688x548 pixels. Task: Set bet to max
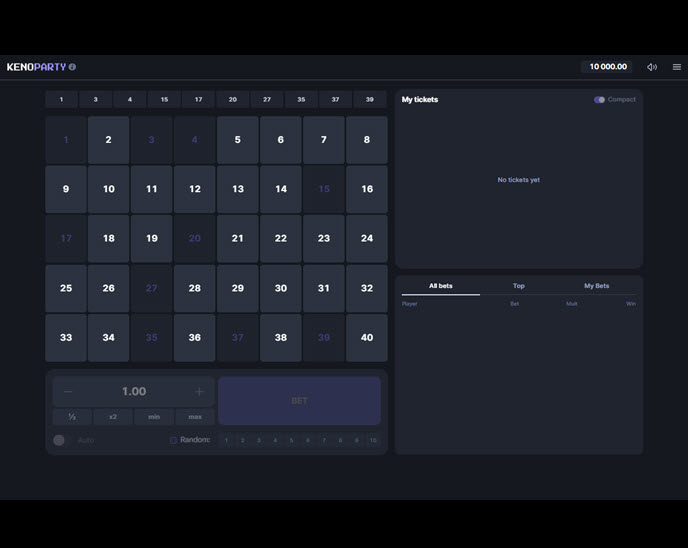[195, 417]
